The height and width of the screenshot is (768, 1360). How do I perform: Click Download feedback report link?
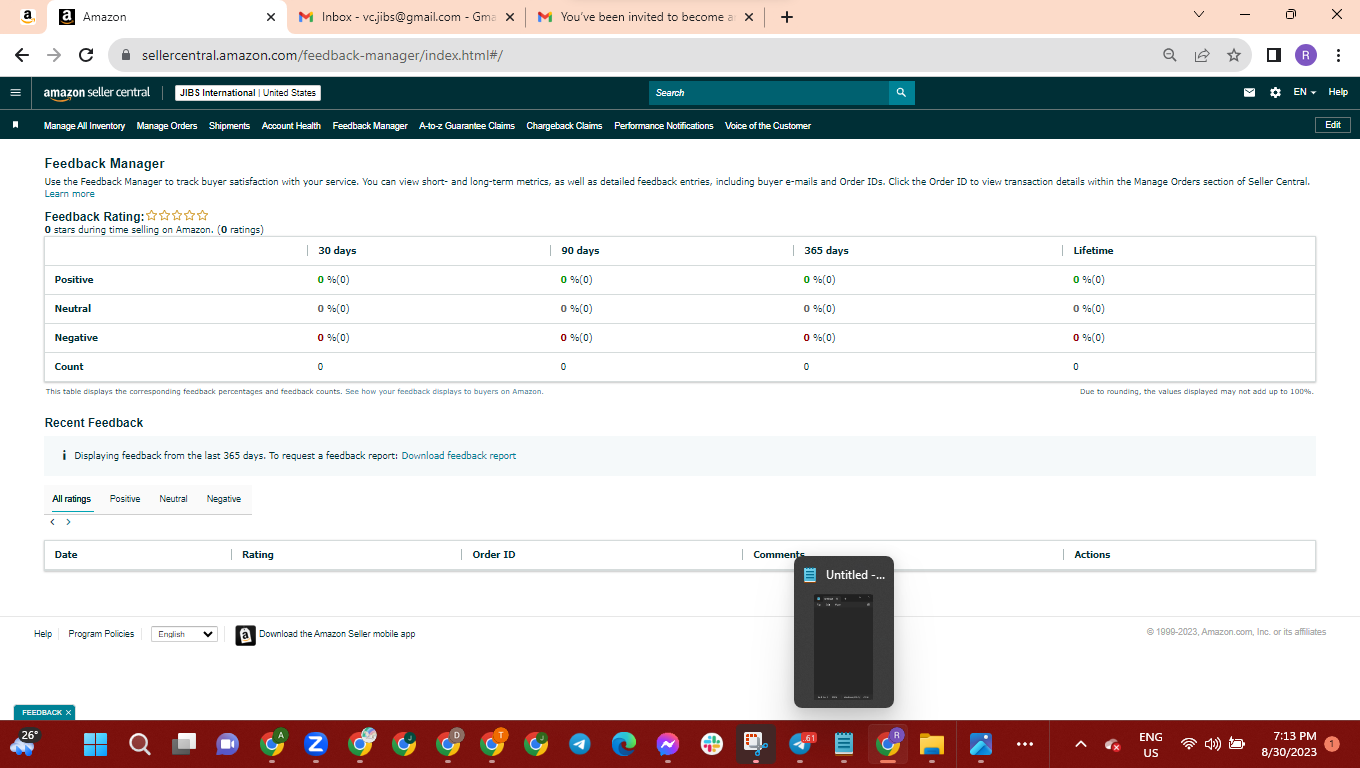(x=459, y=456)
